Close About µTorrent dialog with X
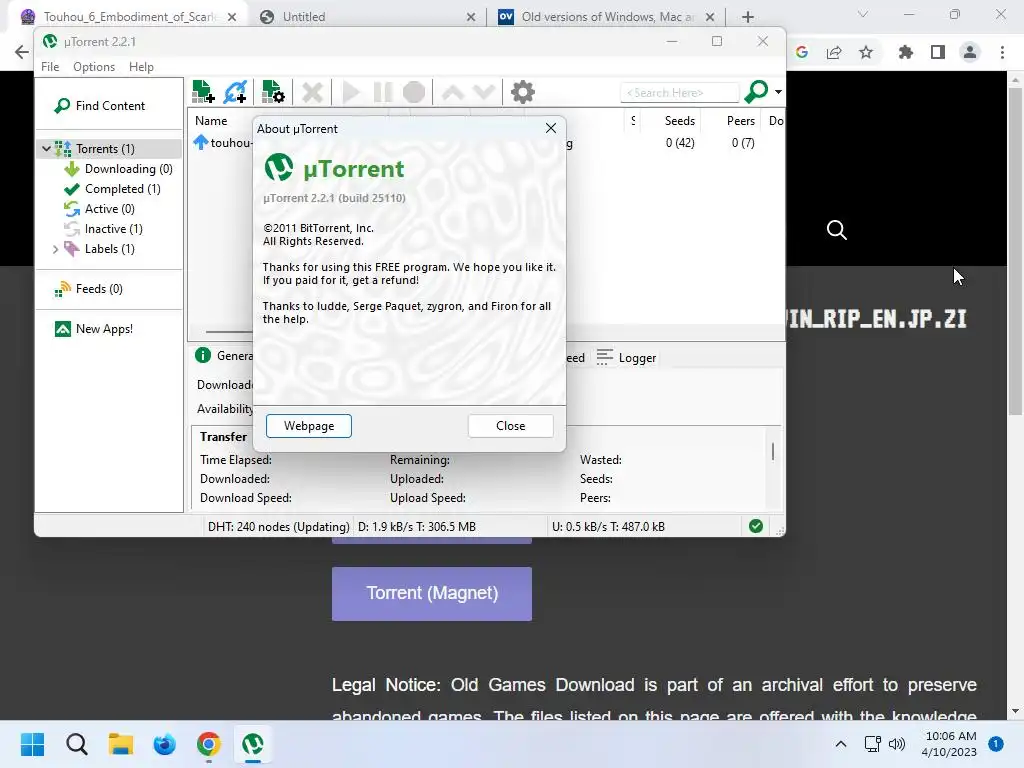Viewport: 1024px width, 768px height. [551, 128]
